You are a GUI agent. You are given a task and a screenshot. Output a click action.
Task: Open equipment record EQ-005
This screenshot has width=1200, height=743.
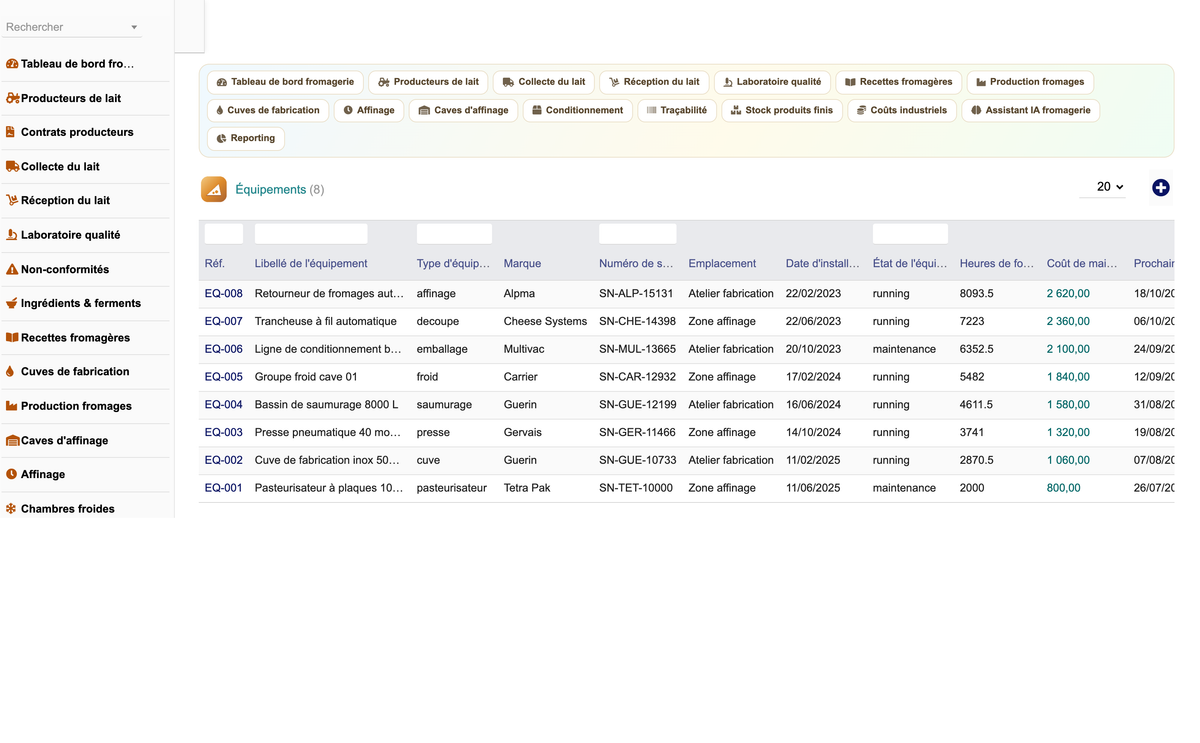coord(224,377)
